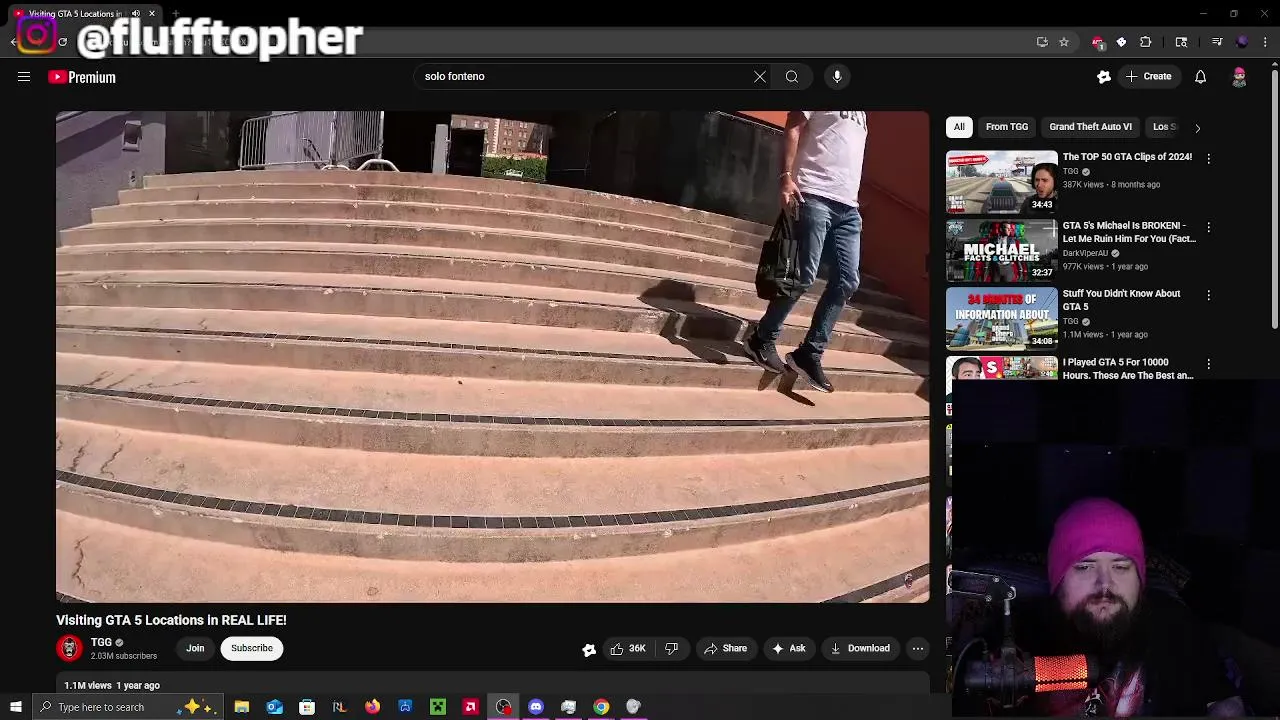Open the YouTube account avatar menu

tap(1239, 77)
